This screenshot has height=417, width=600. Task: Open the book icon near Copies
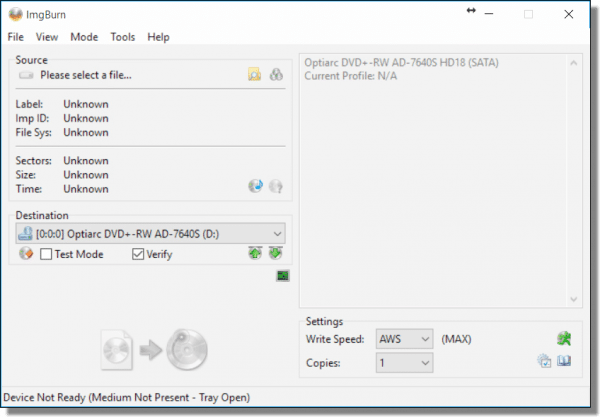[564, 361]
